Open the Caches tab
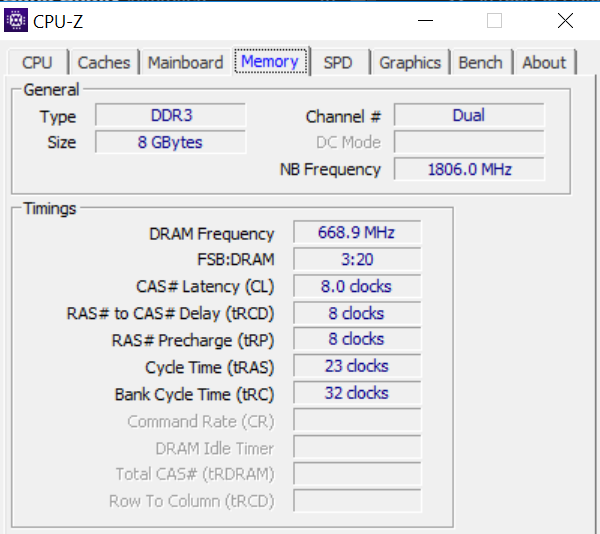Viewport: 600px width, 534px height. coord(104,62)
